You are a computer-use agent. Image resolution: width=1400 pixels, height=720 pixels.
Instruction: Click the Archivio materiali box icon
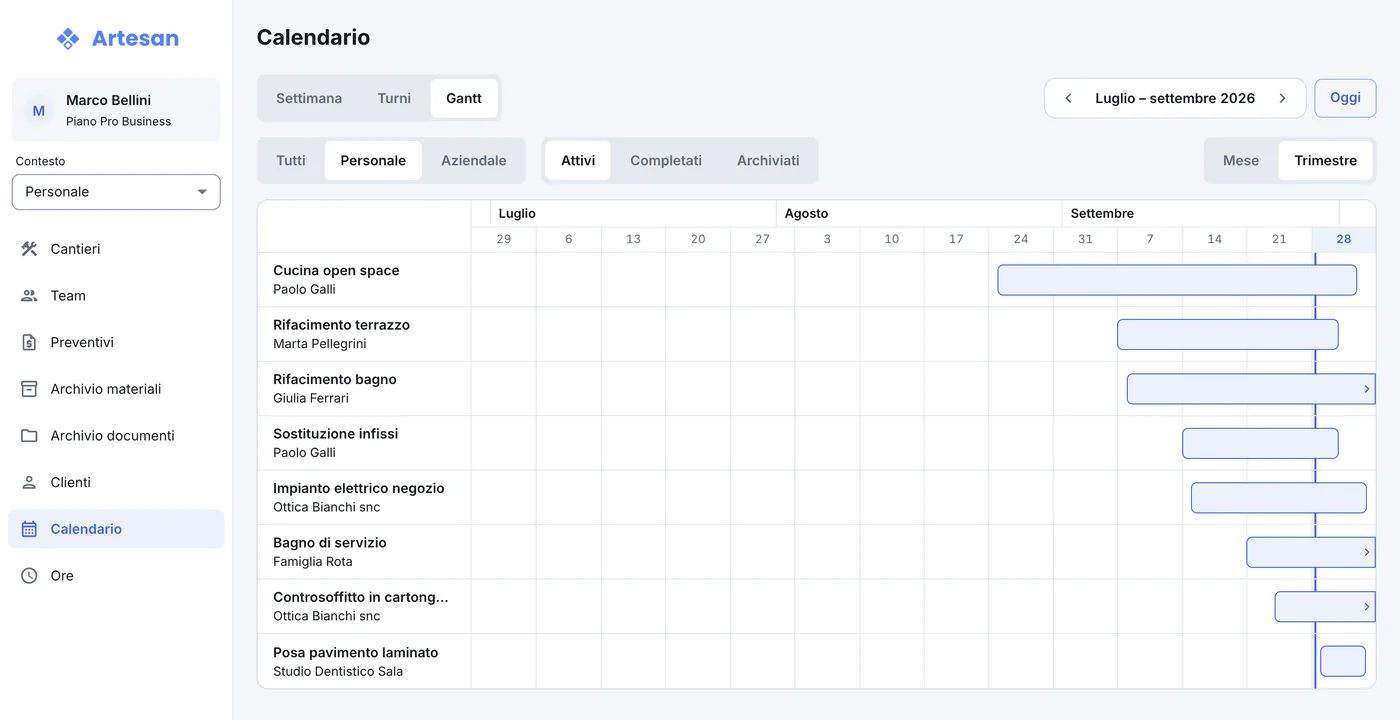(x=29, y=389)
